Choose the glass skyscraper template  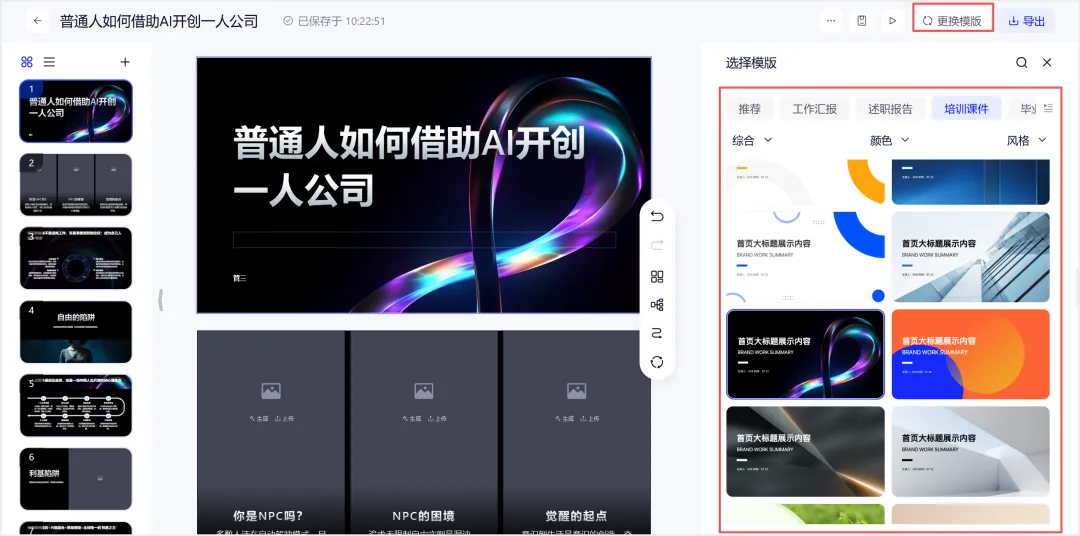click(x=970, y=257)
